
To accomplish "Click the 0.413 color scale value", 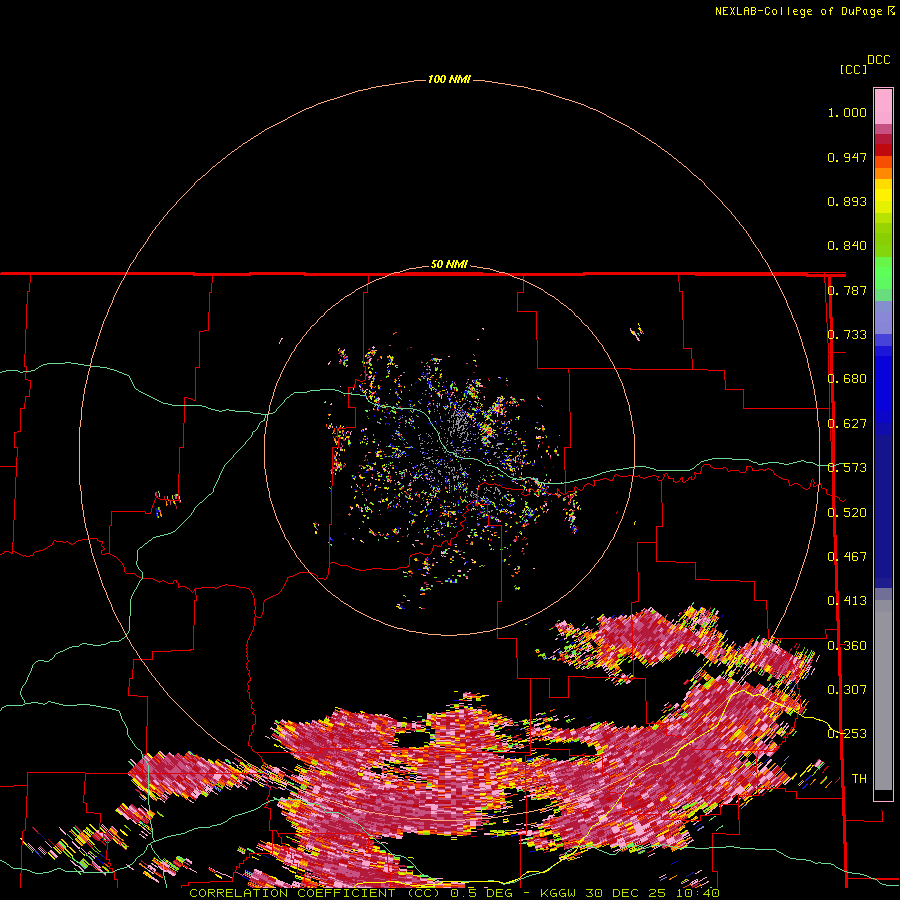I will 847,601.
